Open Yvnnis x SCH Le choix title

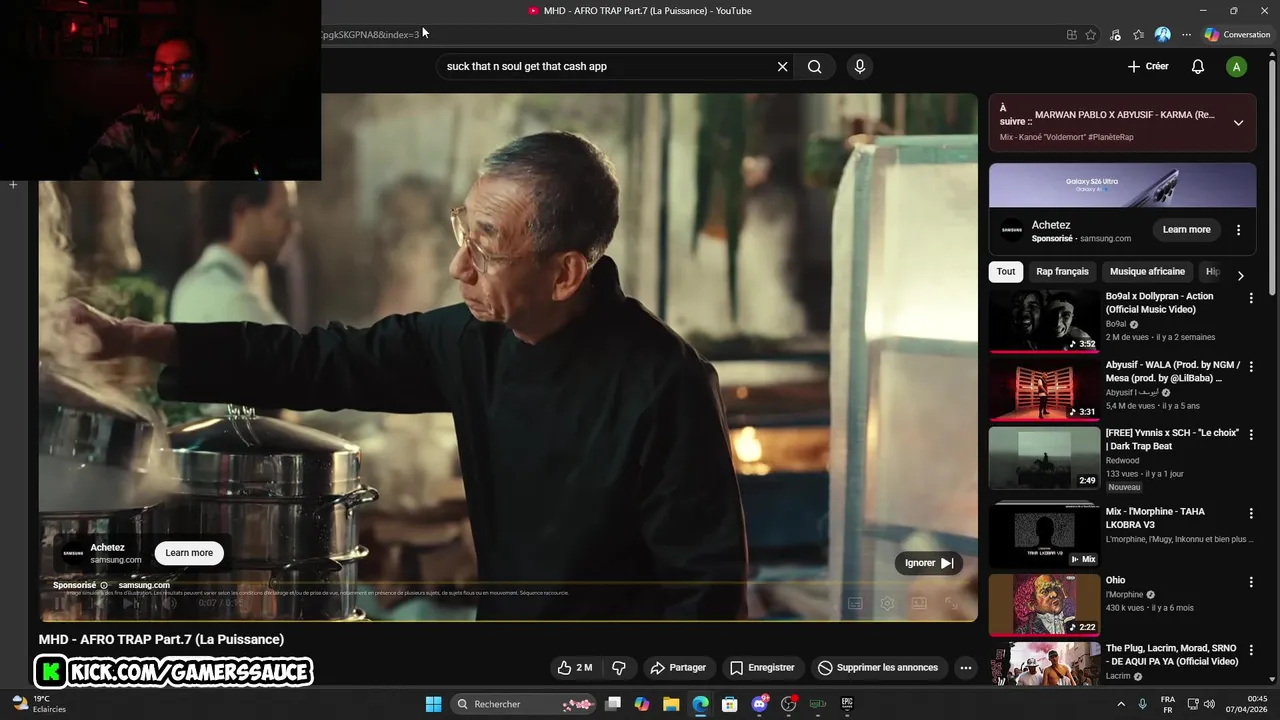[1172, 440]
